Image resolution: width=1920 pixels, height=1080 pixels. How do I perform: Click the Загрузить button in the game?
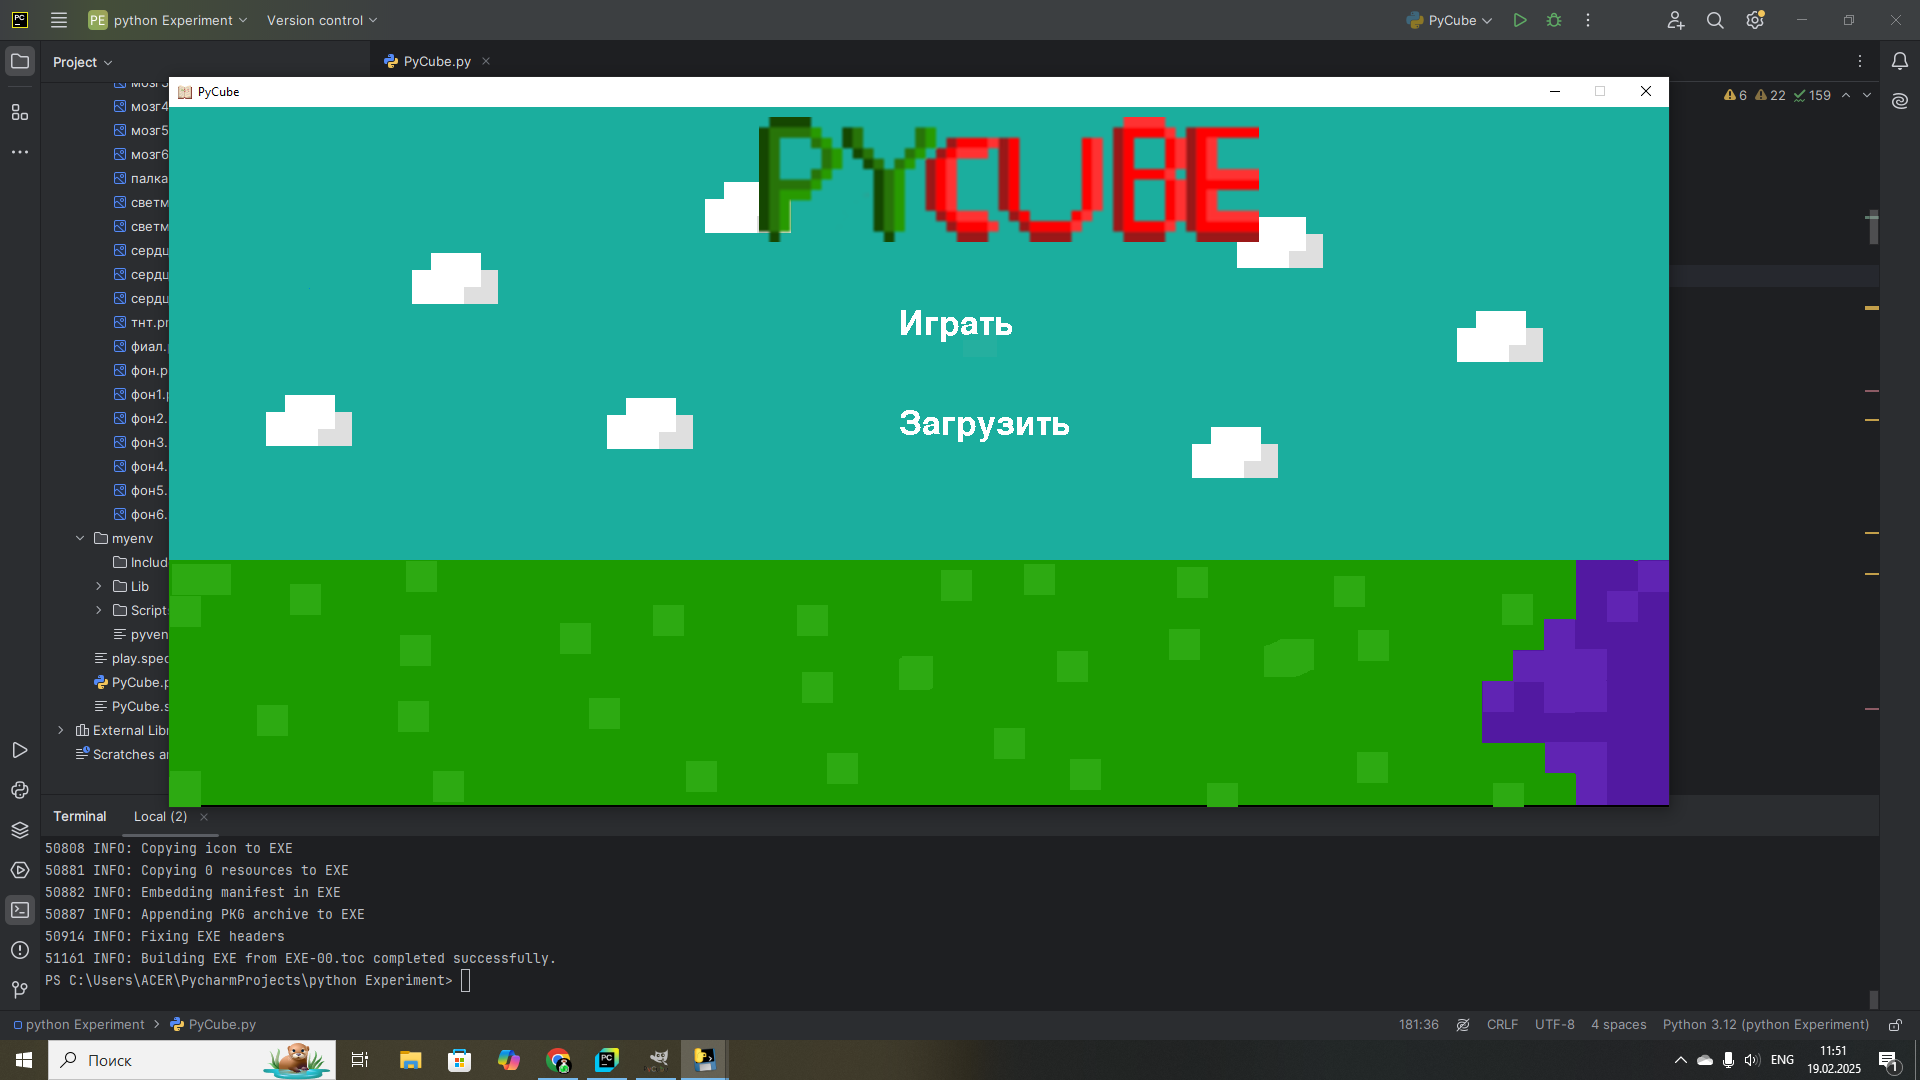click(x=983, y=423)
